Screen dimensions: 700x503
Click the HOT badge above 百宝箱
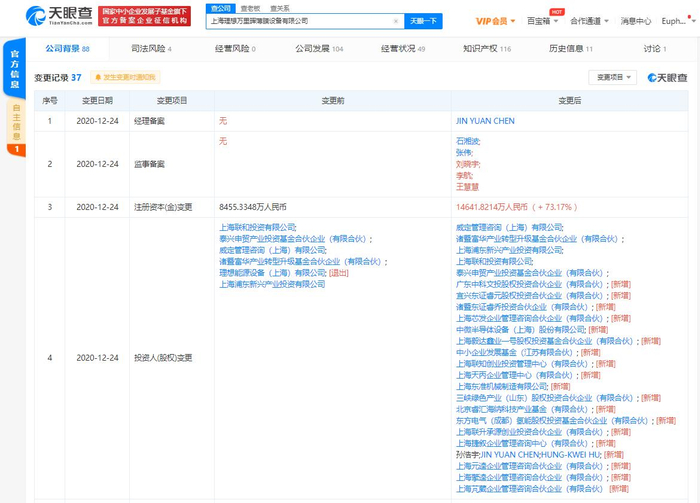click(557, 12)
